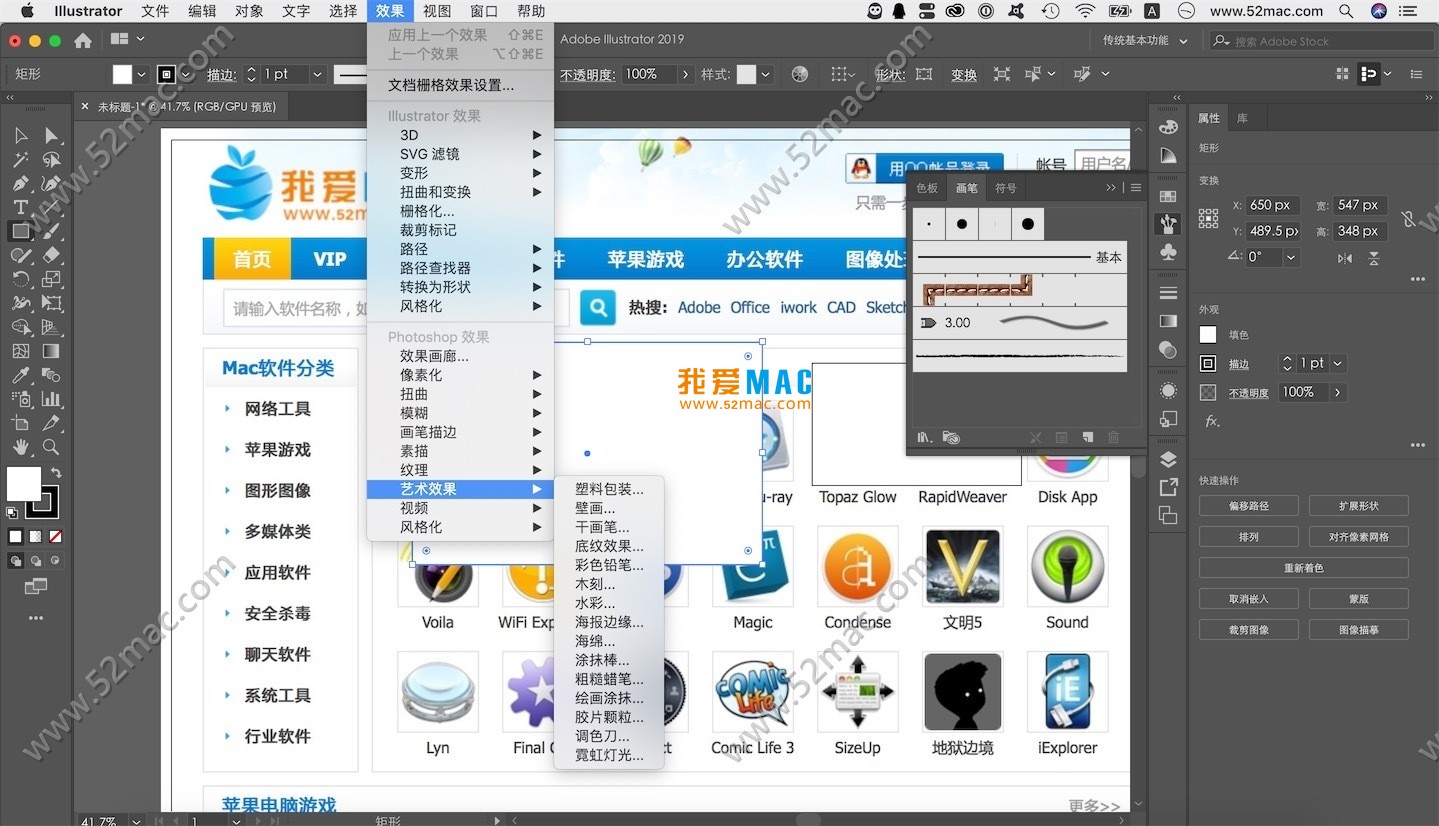Click the 重新着色 button
Screen dimensions: 1439x826
[x=1303, y=568]
